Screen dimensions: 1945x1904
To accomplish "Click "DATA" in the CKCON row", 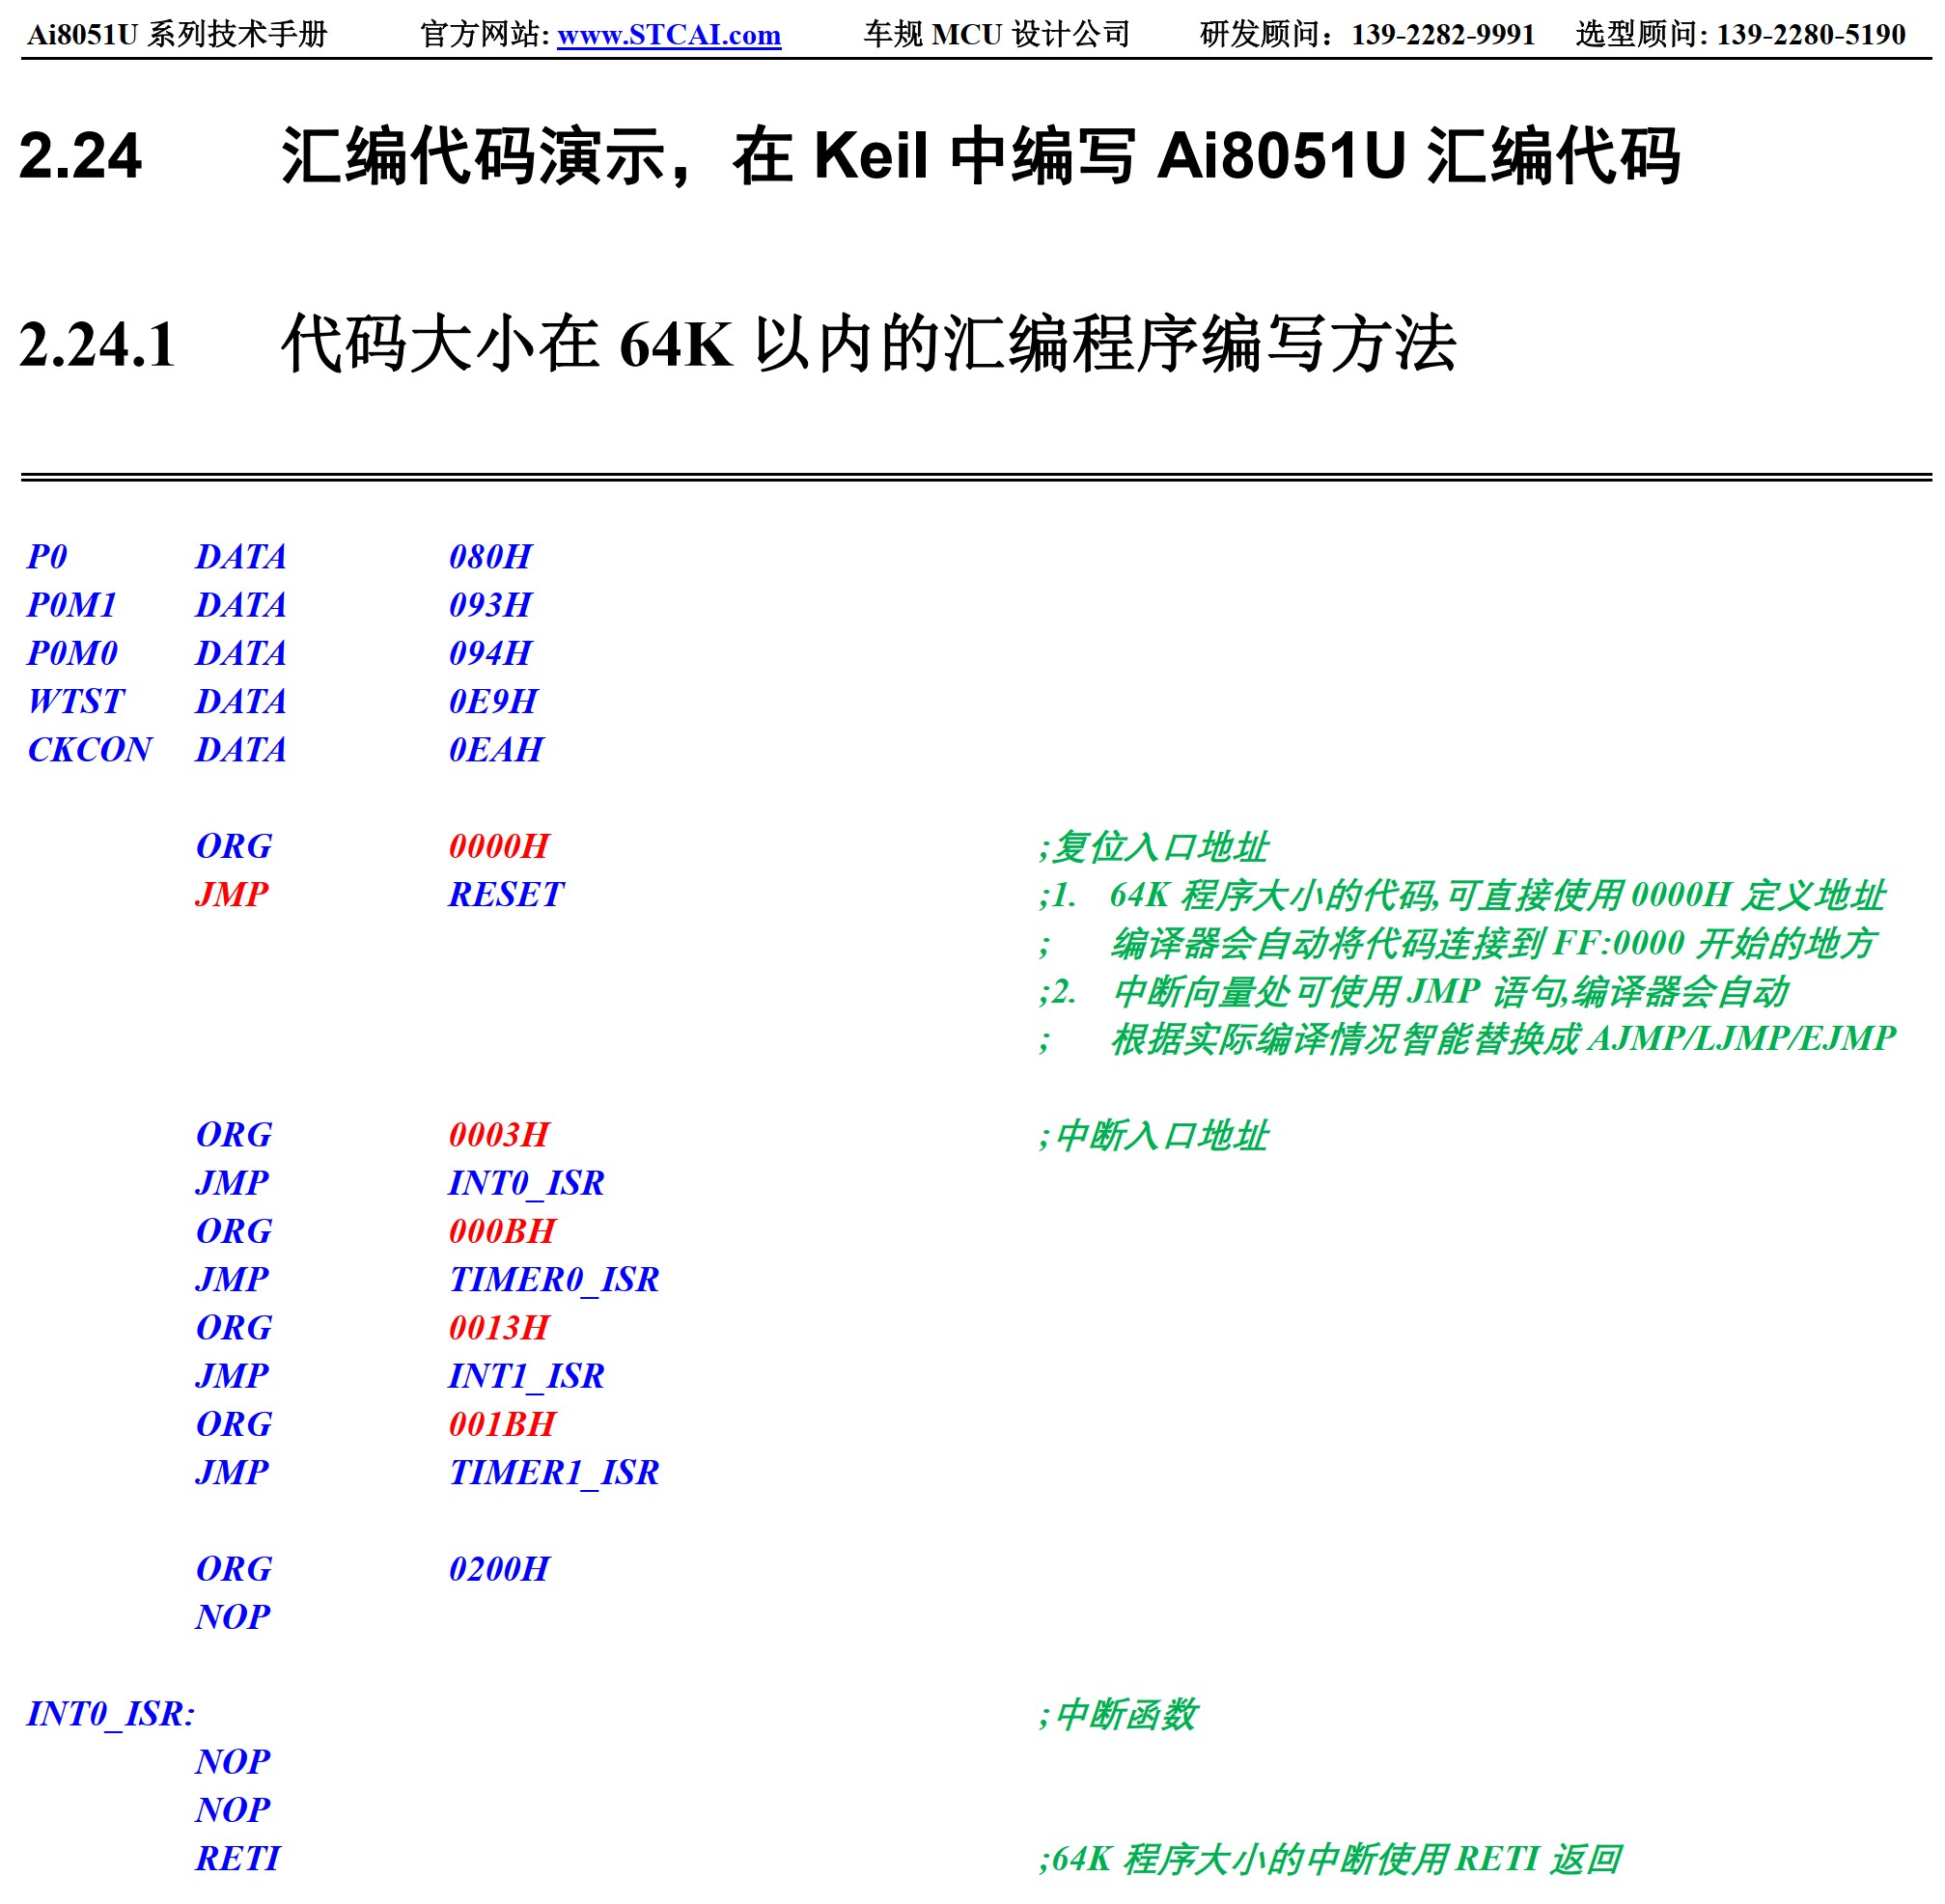I will 240,749.
